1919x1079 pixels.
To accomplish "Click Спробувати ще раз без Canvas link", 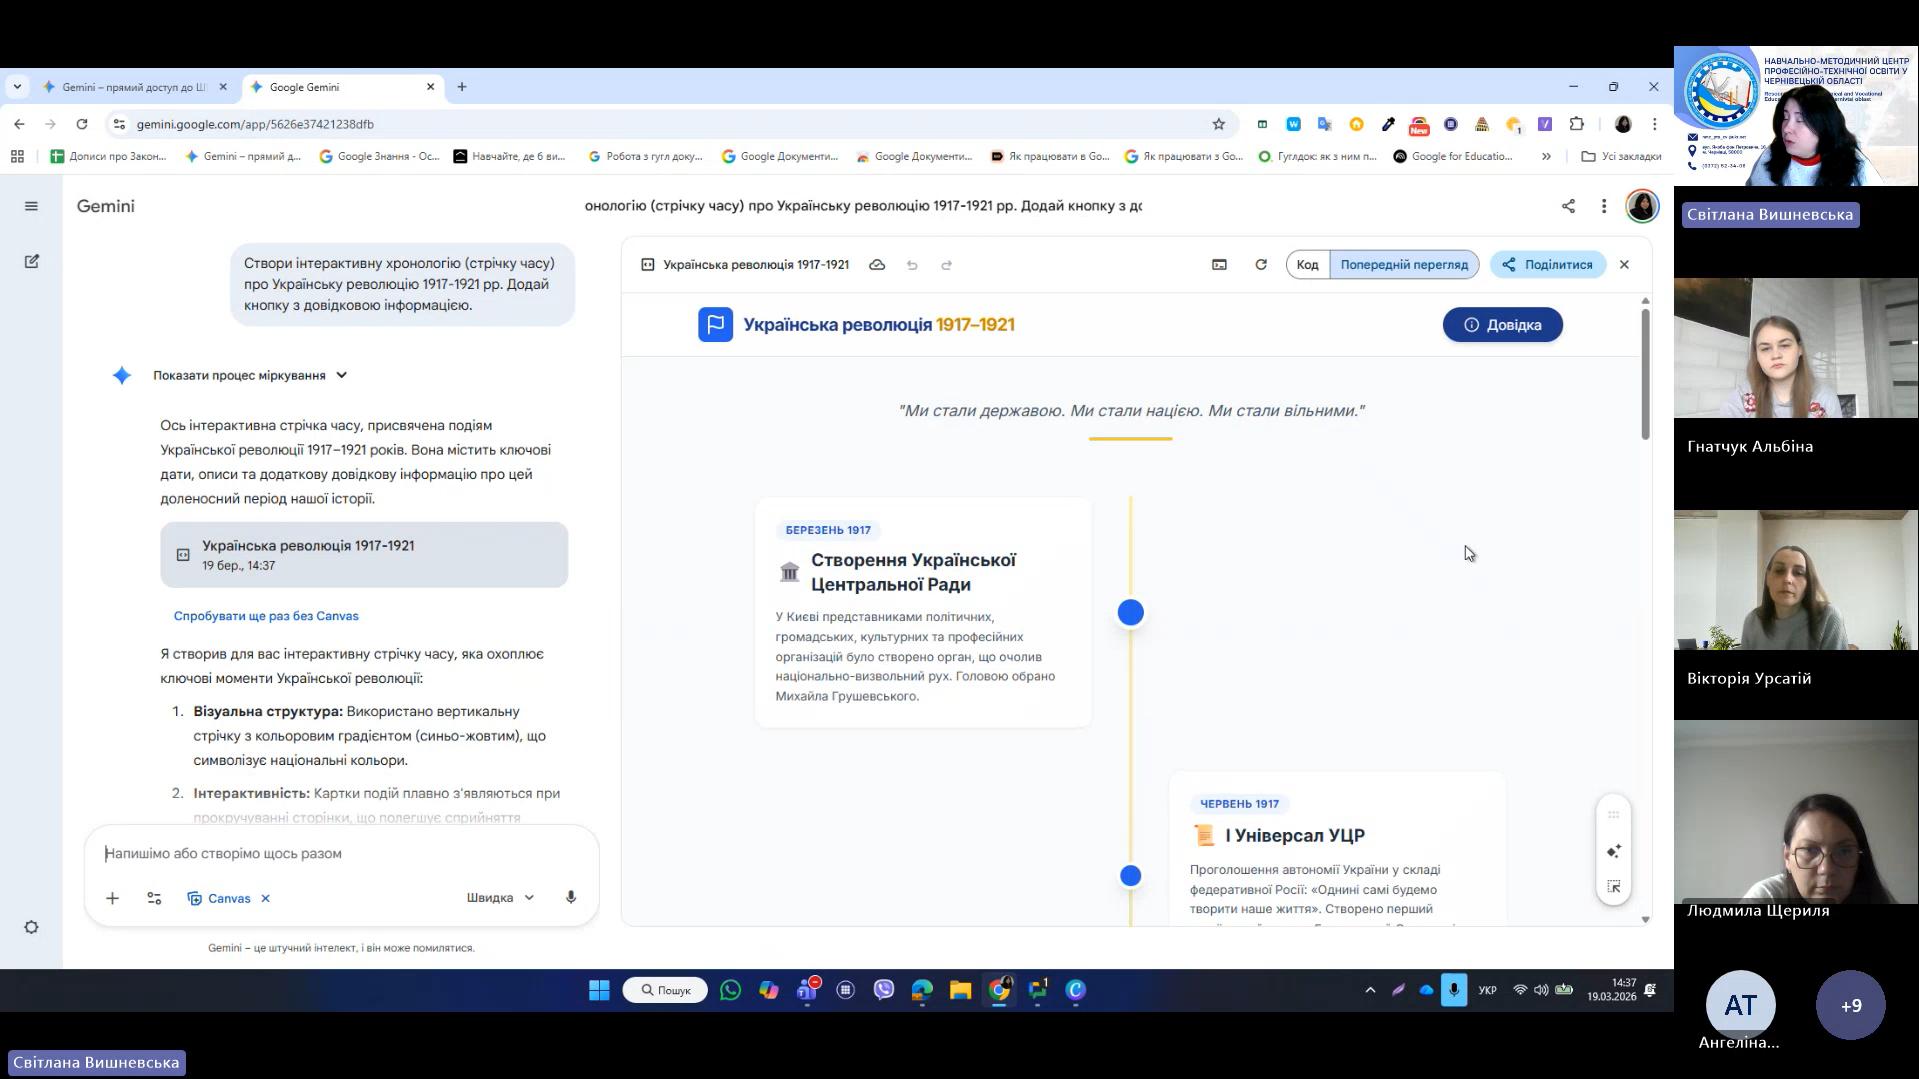I will point(266,616).
